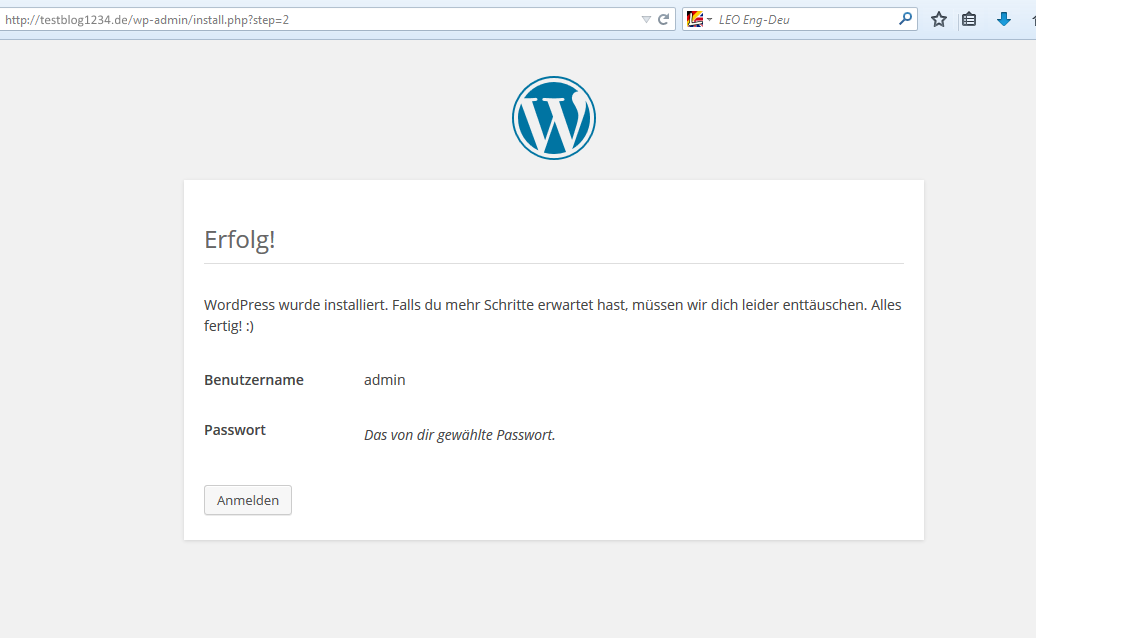Viewport: 1122px width, 638px height.
Task: Click the "WordPress wurde installiert" paragraph
Action: pyautogui.click(x=552, y=315)
